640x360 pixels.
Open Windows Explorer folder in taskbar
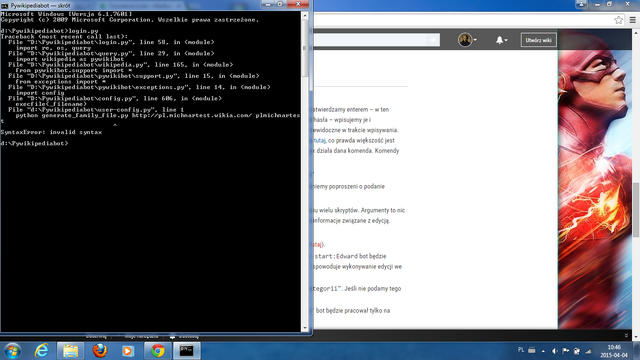pos(71,351)
